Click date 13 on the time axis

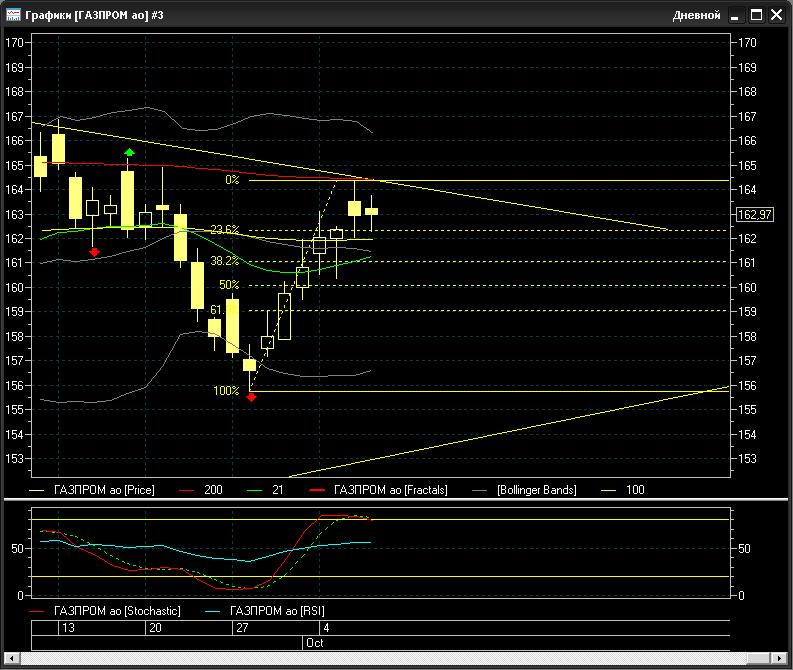tap(68, 628)
